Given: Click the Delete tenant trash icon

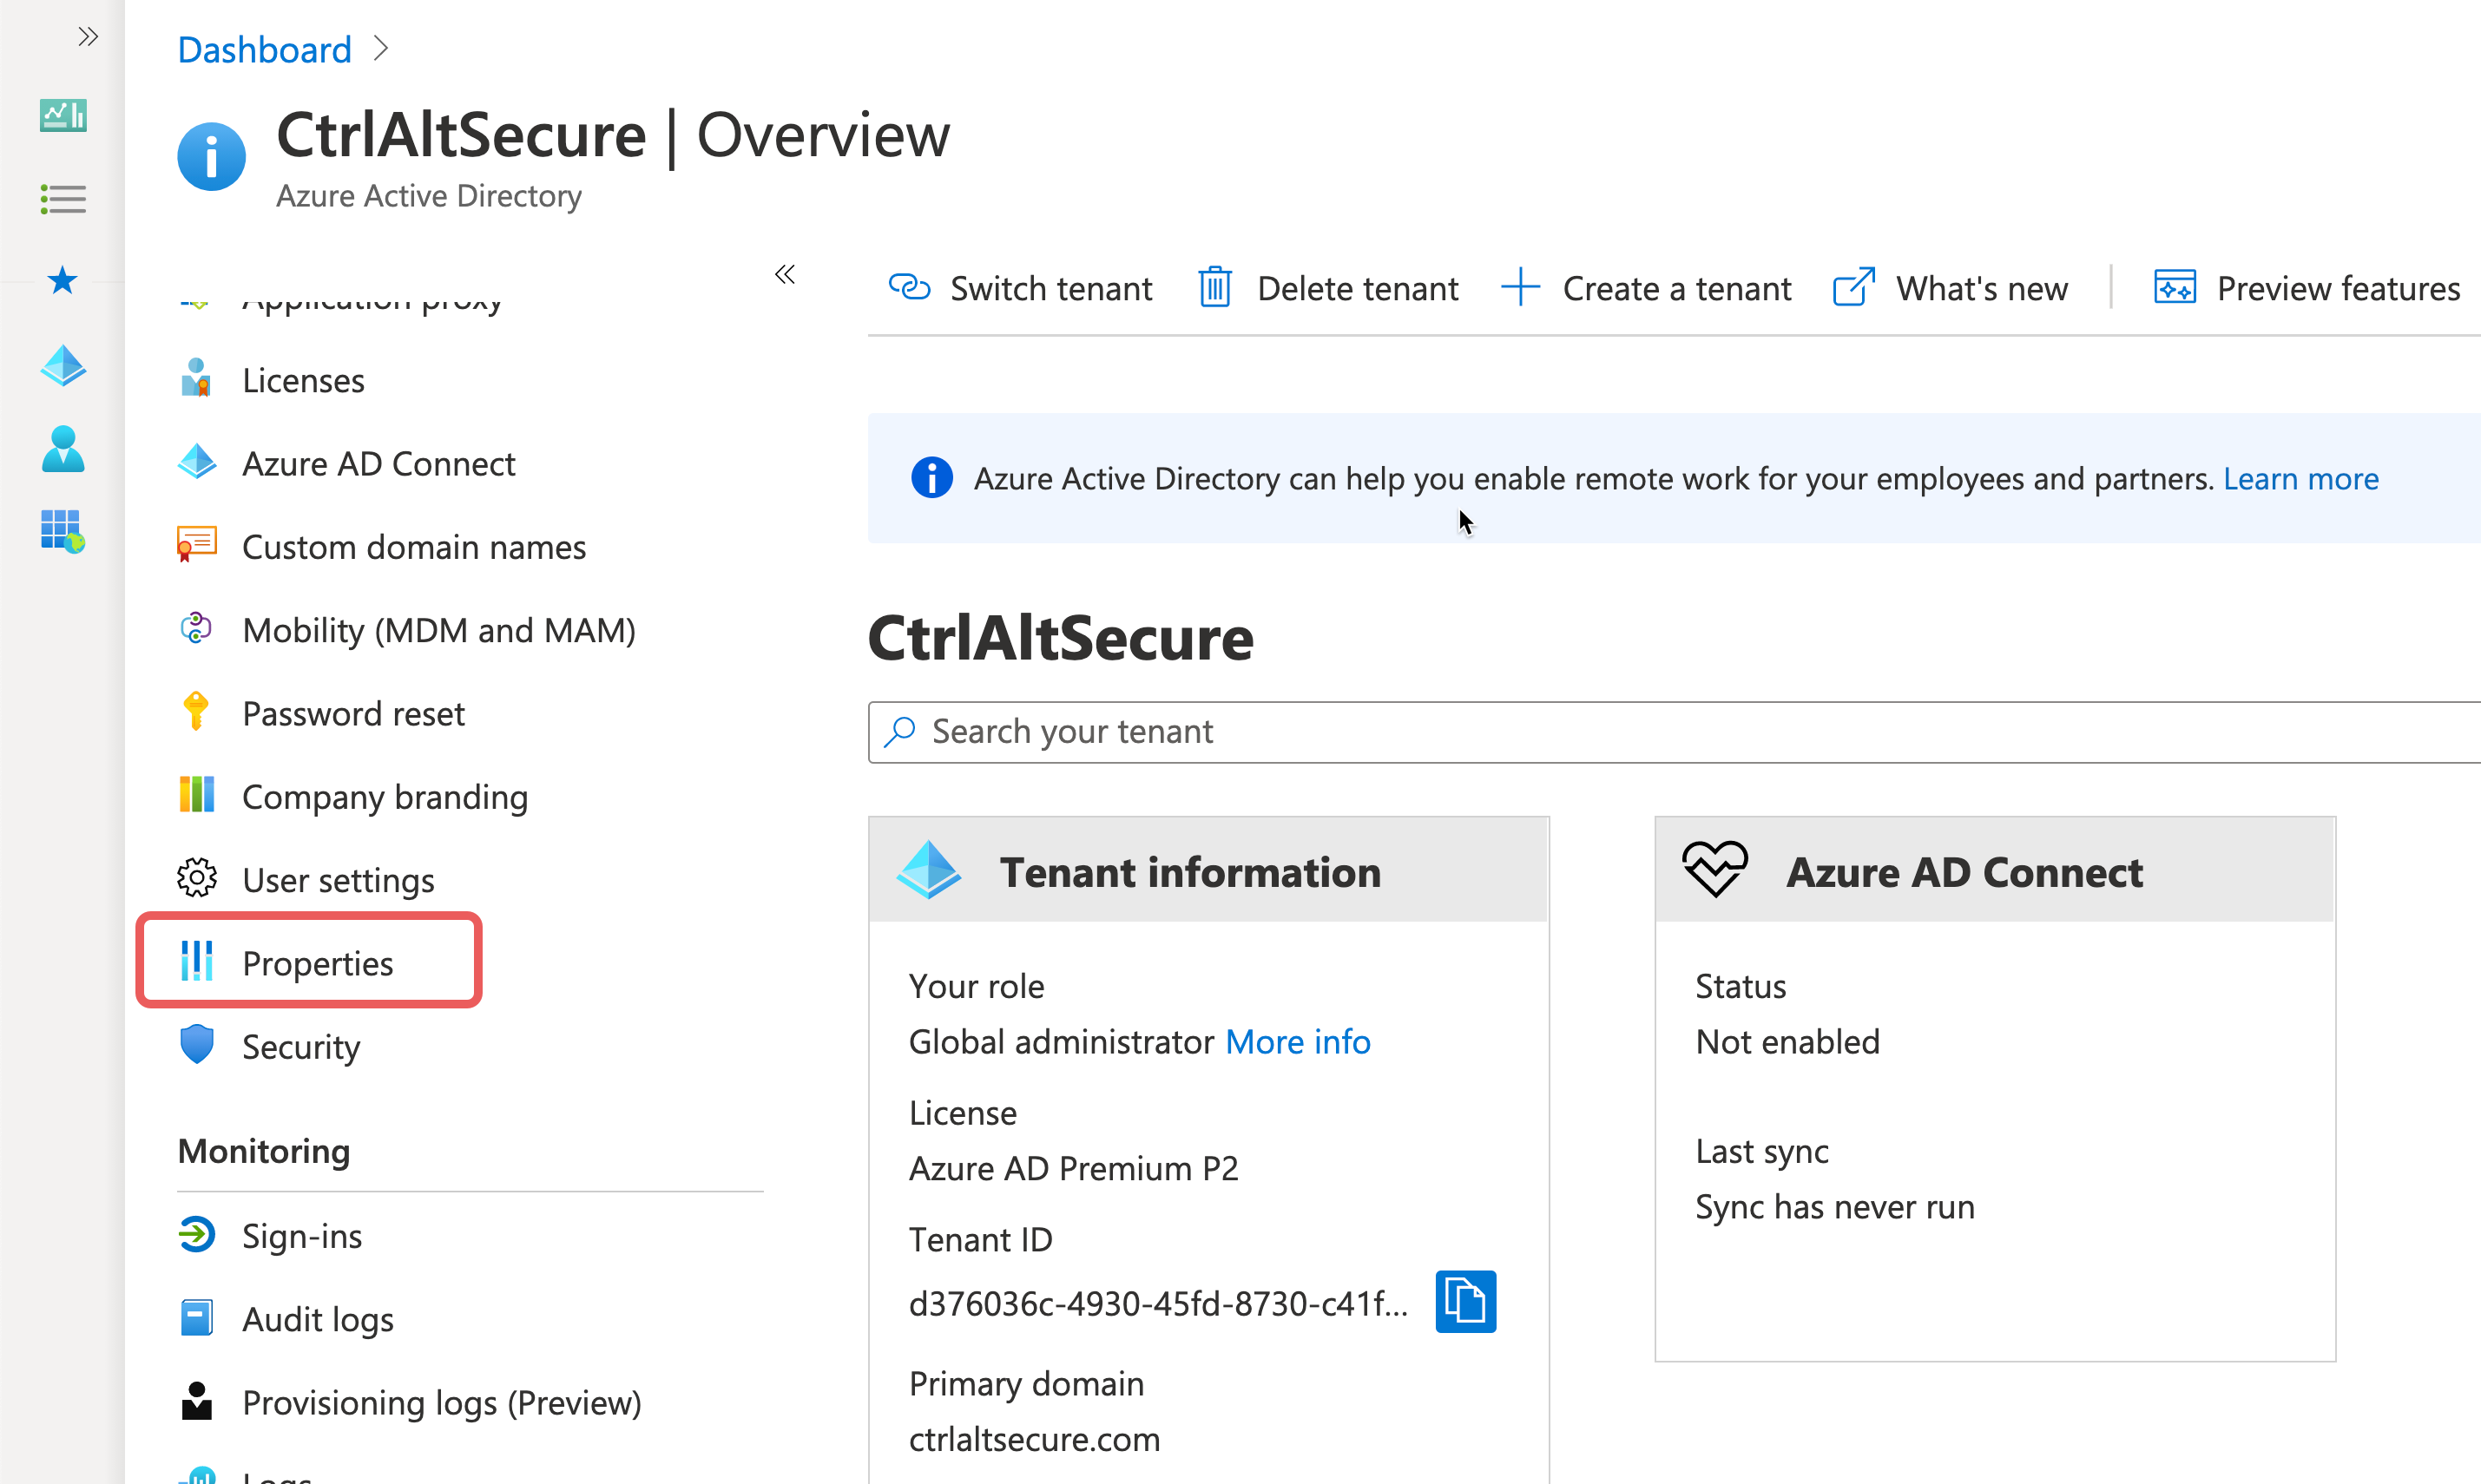Looking at the screenshot, I should click(1215, 288).
